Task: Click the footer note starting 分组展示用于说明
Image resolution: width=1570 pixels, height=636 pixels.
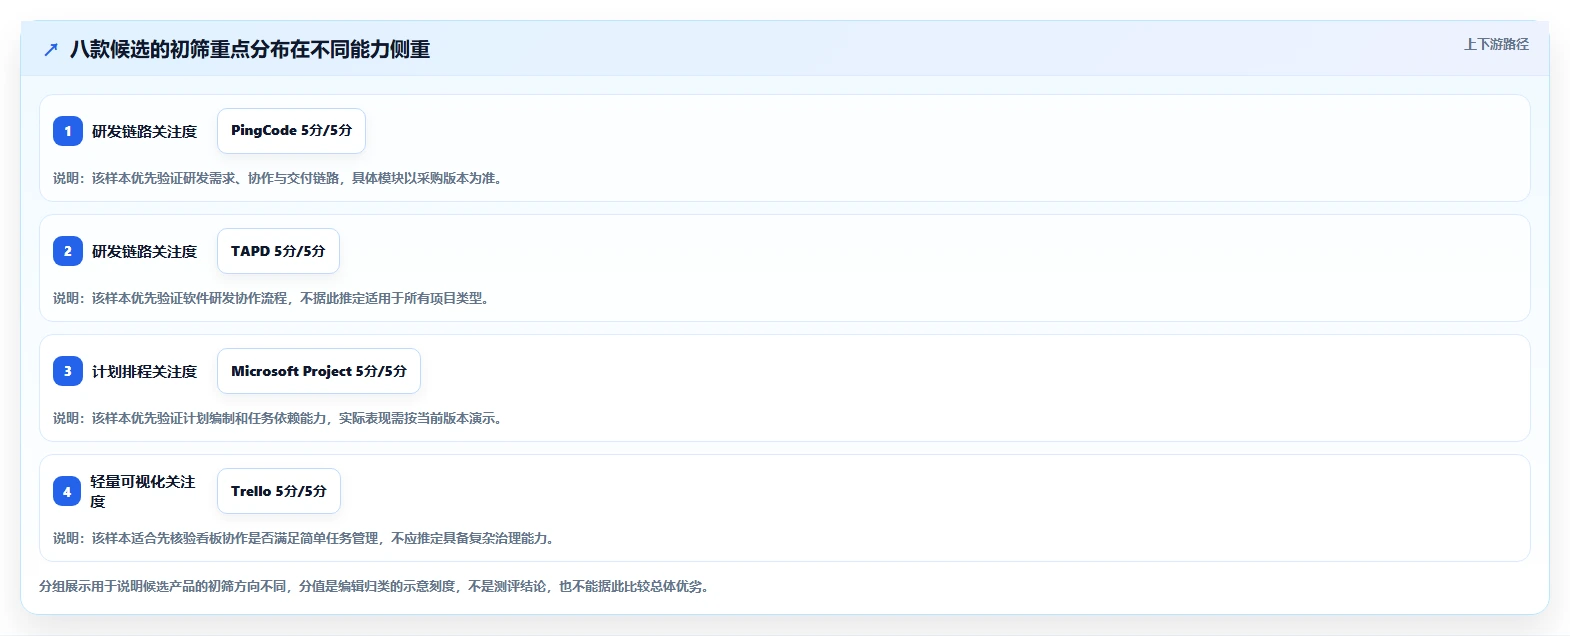Action: coord(376,586)
